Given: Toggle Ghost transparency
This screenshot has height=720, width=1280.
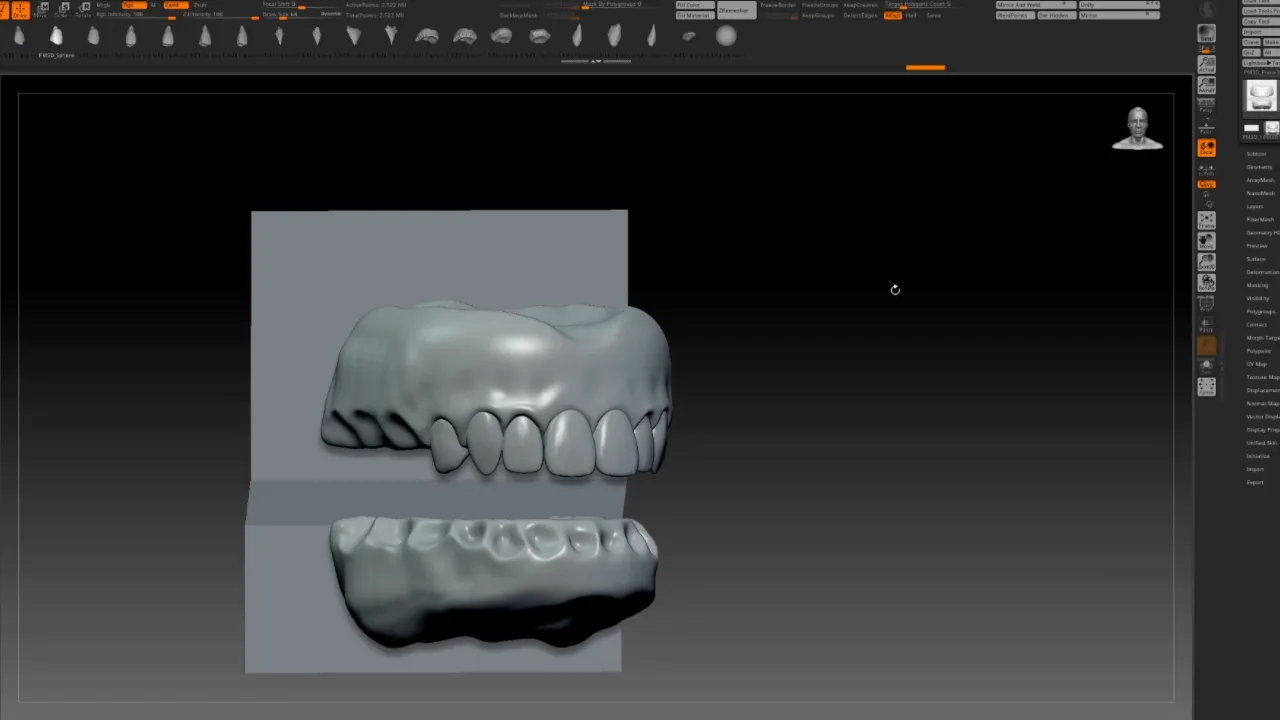Looking at the screenshot, I should pyautogui.click(x=1207, y=345).
